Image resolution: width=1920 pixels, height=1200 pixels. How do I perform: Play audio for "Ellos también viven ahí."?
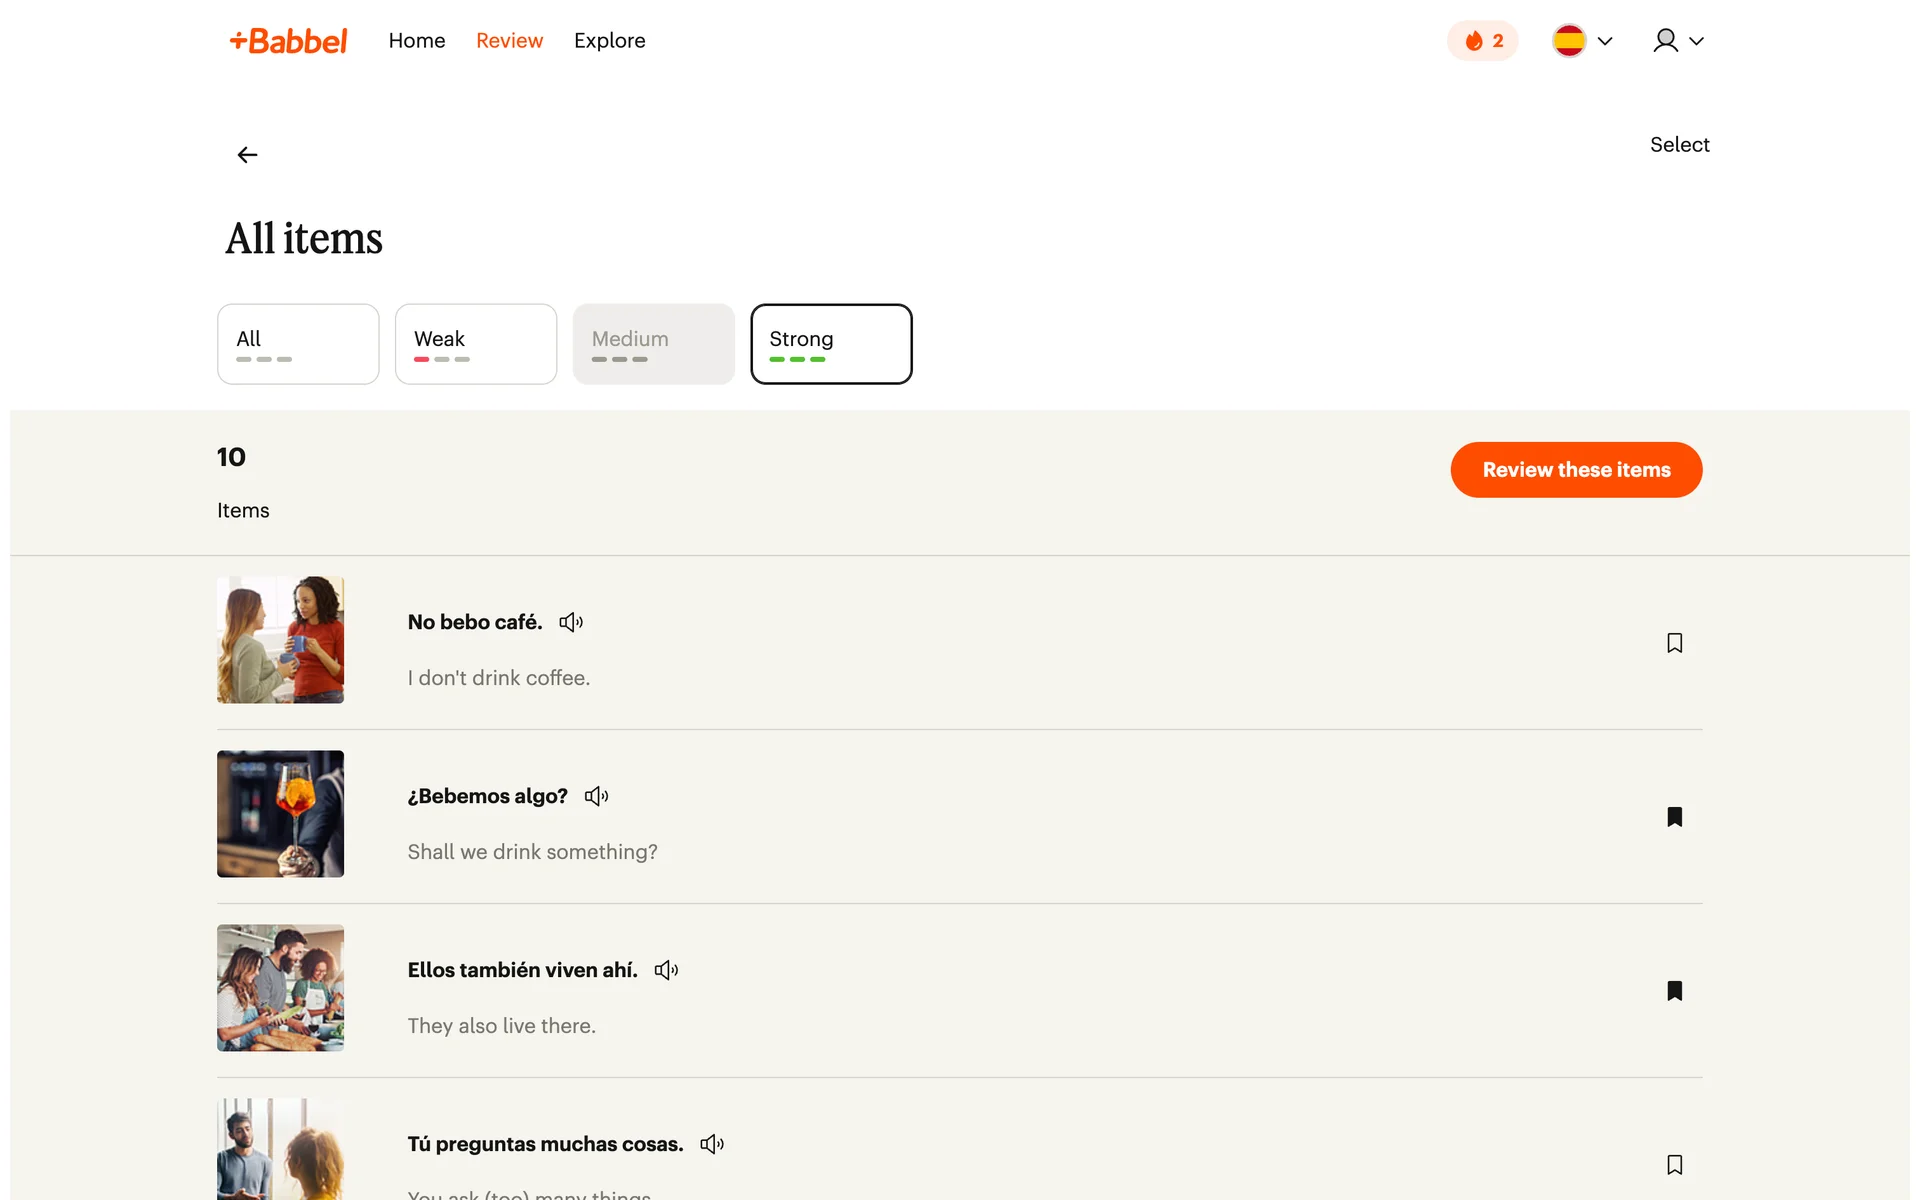666,970
